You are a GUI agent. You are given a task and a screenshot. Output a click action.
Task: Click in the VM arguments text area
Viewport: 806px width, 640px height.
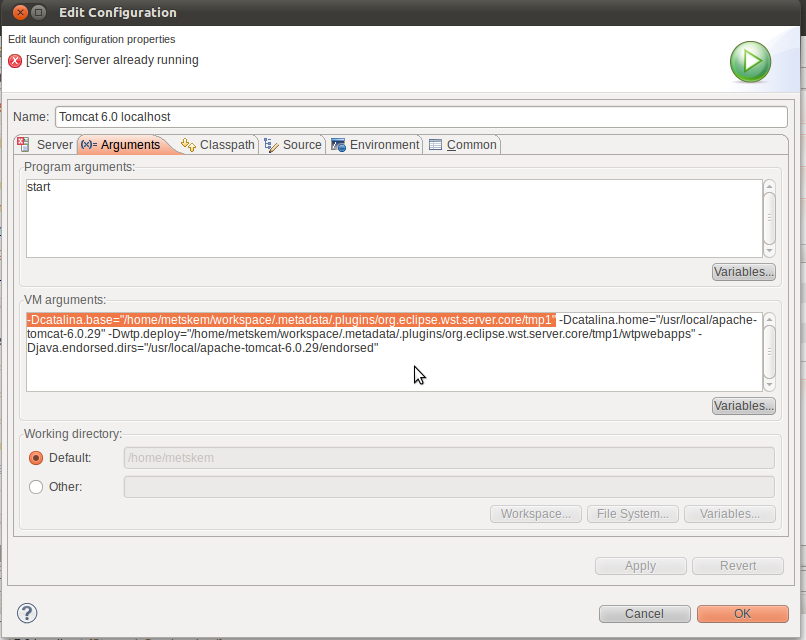pyautogui.click(x=394, y=352)
